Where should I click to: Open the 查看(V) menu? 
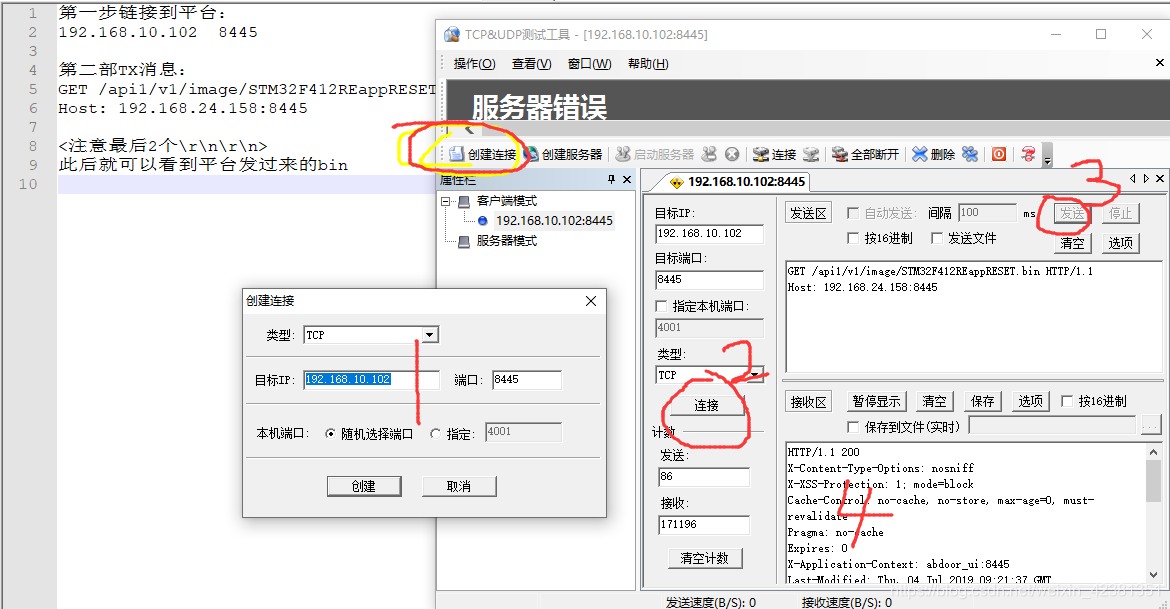pos(531,64)
